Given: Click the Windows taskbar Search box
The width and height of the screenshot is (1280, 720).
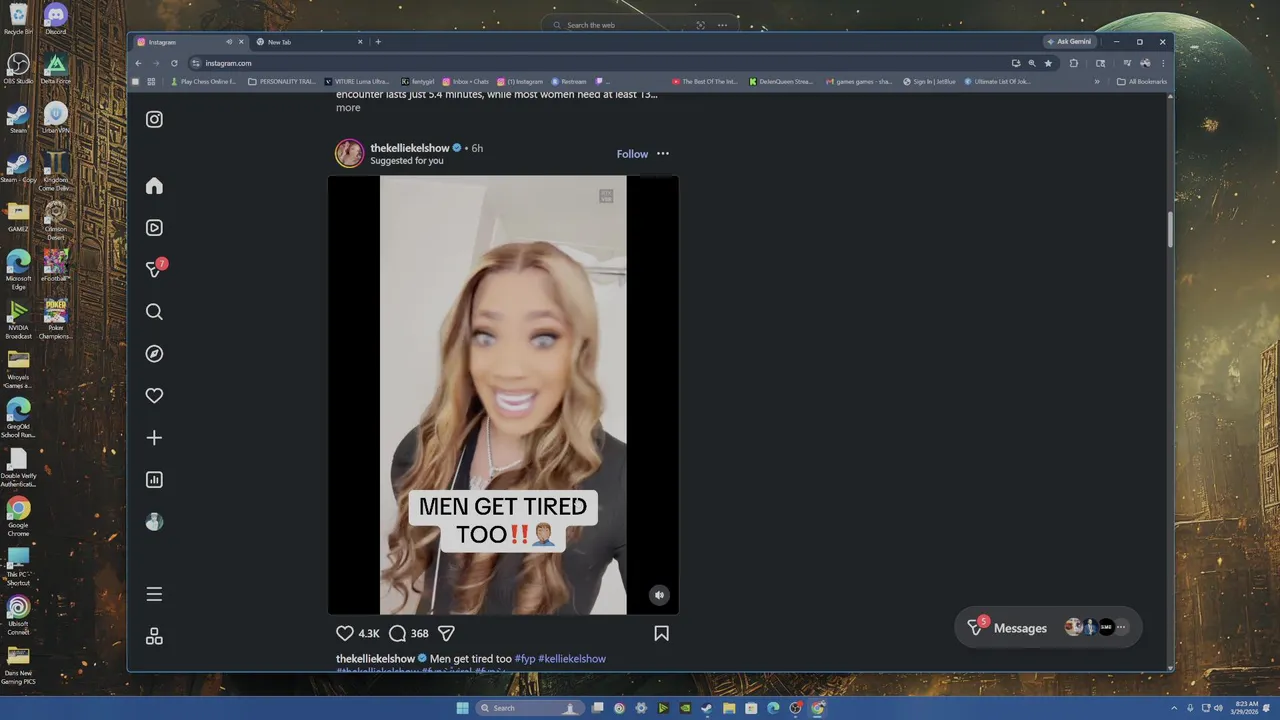Looking at the screenshot, I should [530, 708].
